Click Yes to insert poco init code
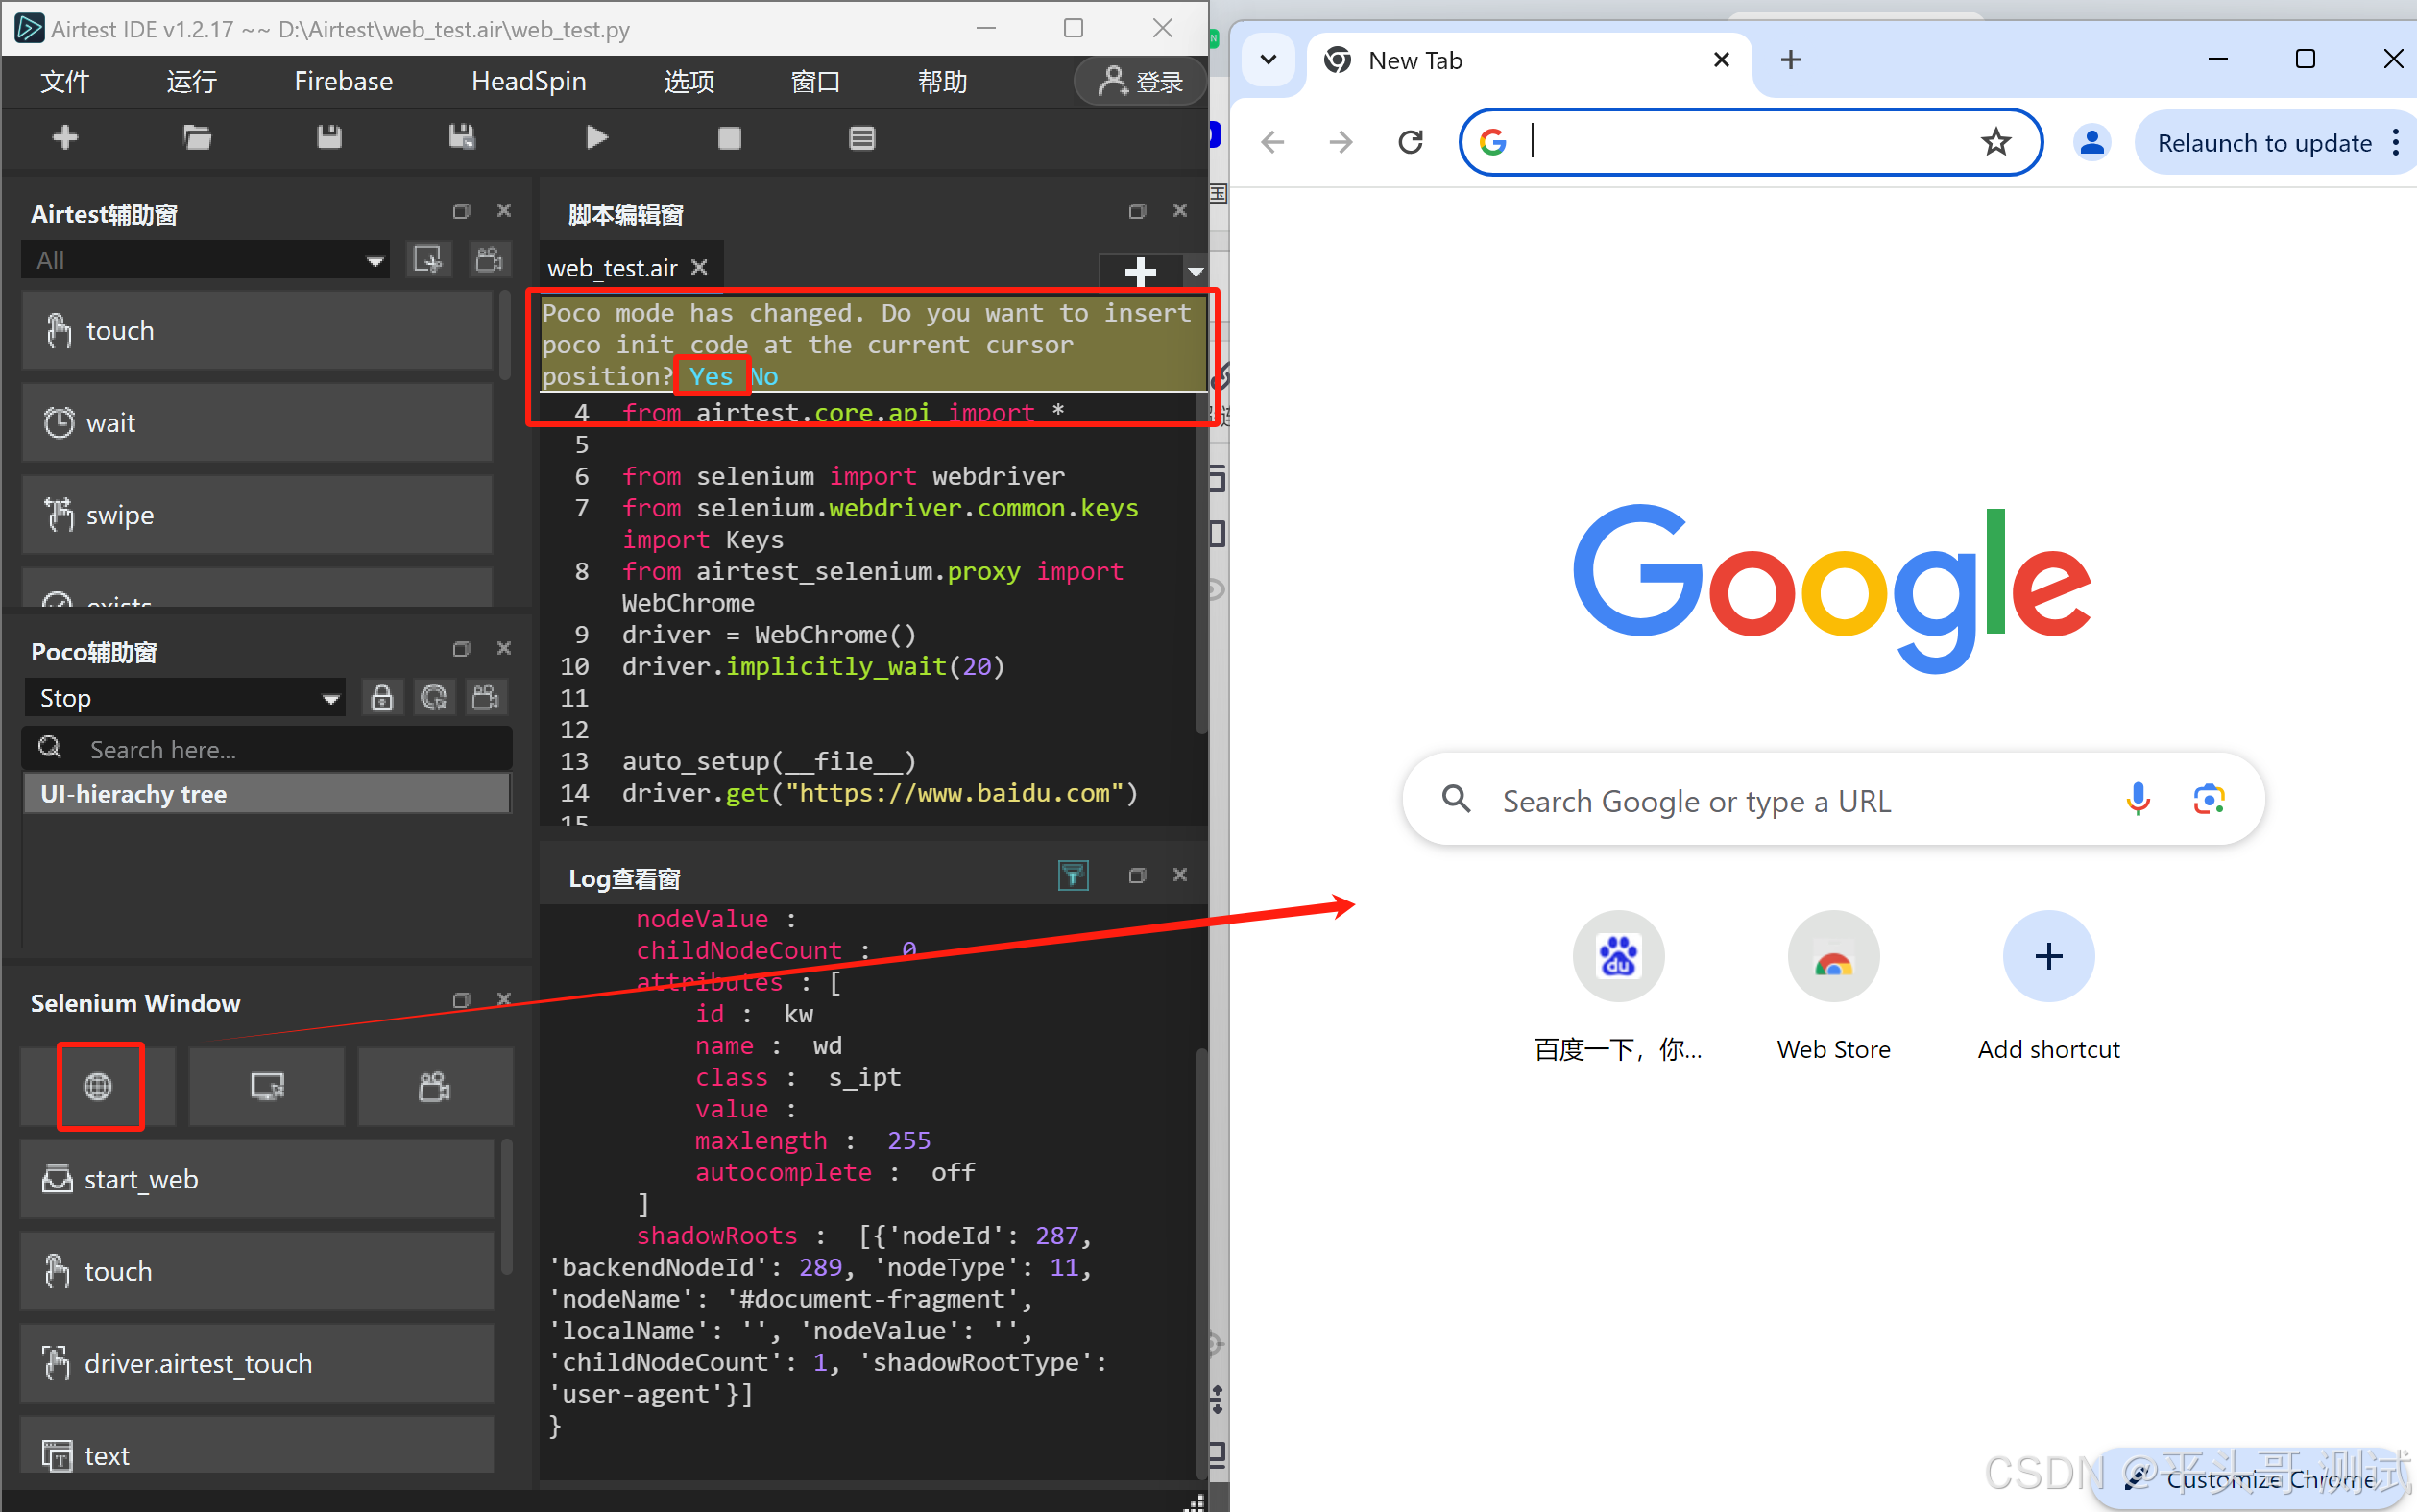This screenshot has width=2417, height=1512. point(710,377)
